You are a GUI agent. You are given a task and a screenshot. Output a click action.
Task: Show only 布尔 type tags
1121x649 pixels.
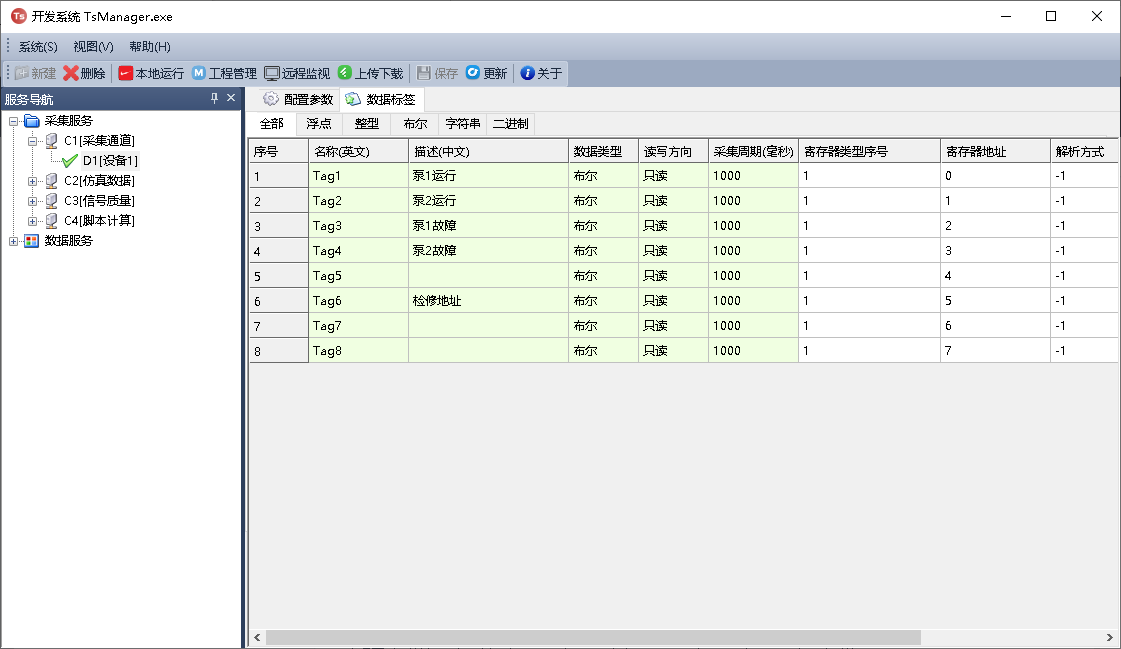[415, 124]
